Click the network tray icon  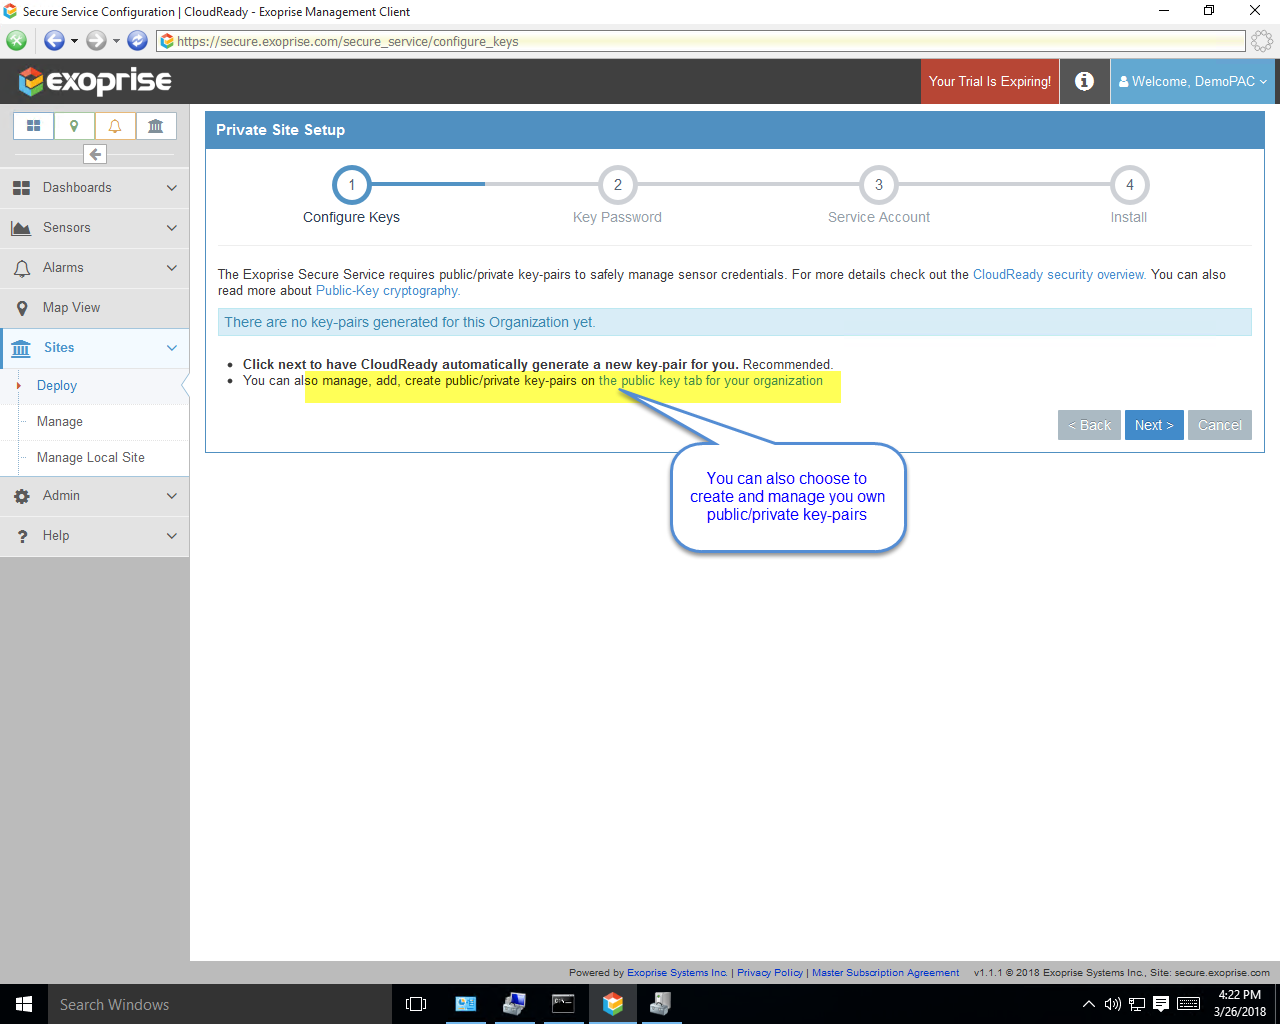[1137, 1004]
